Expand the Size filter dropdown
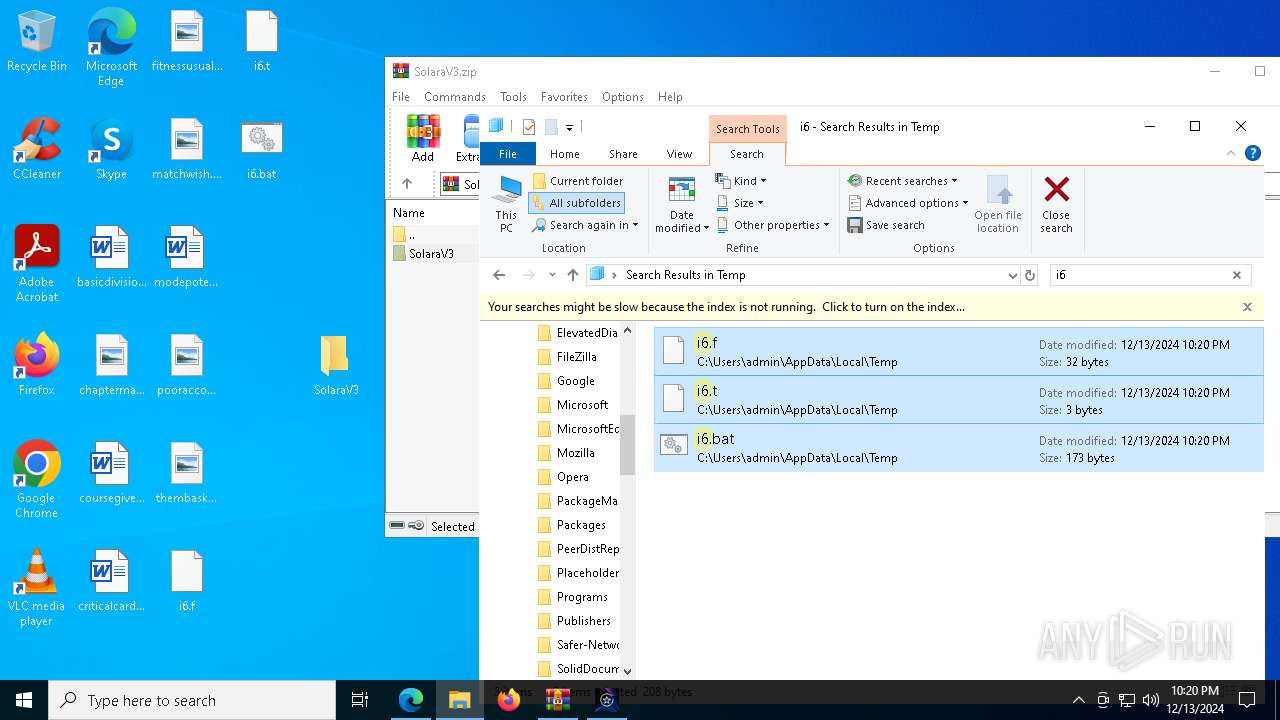The image size is (1280, 720). click(740, 203)
